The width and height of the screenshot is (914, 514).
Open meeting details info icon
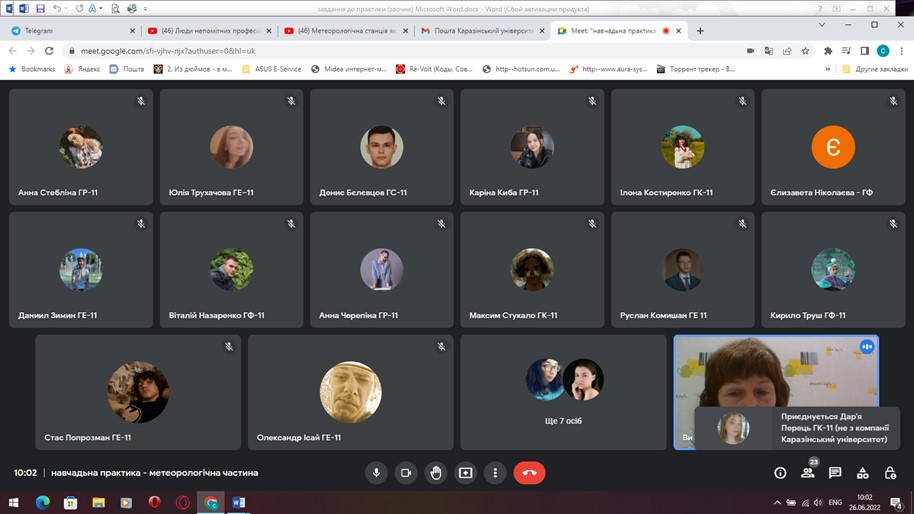point(780,473)
